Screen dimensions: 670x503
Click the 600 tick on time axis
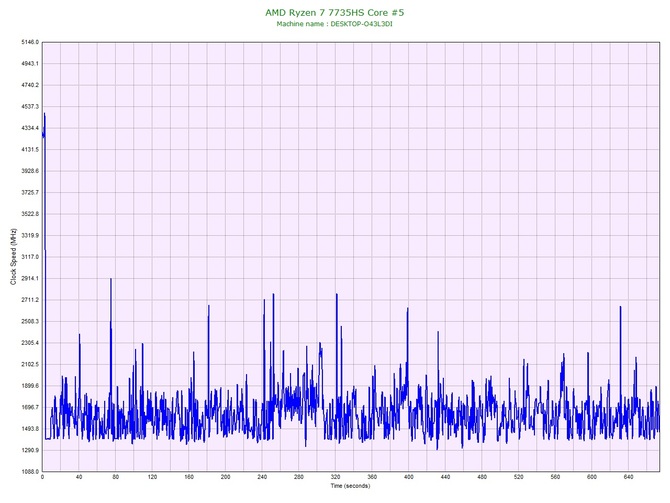point(592,477)
